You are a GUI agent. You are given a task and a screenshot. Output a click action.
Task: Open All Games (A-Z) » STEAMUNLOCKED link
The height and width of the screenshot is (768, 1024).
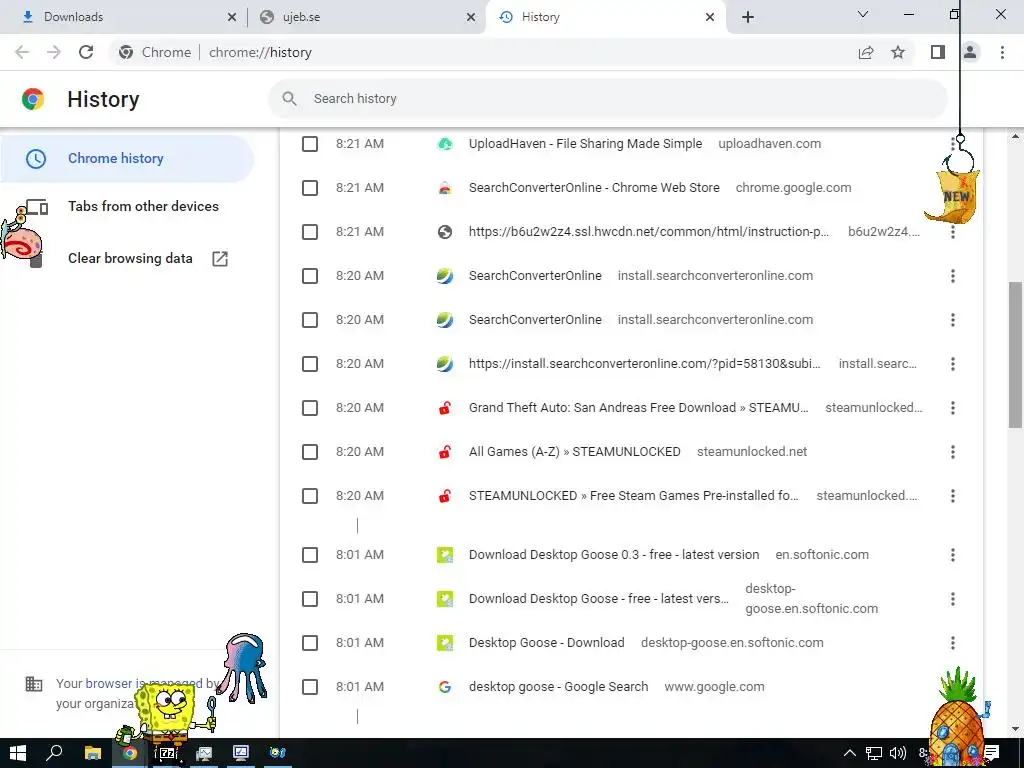tap(575, 452)
